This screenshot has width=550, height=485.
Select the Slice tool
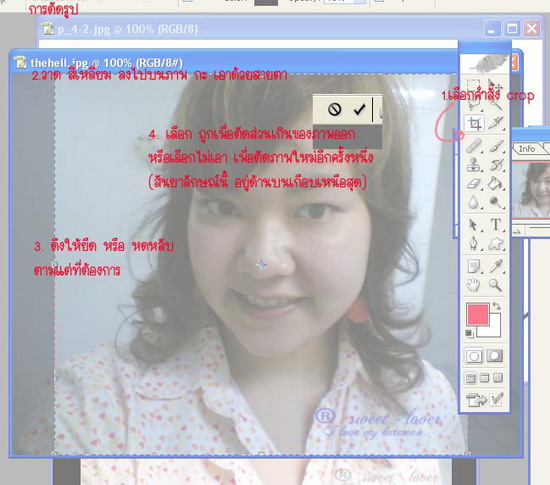click(x=496, y=123)
